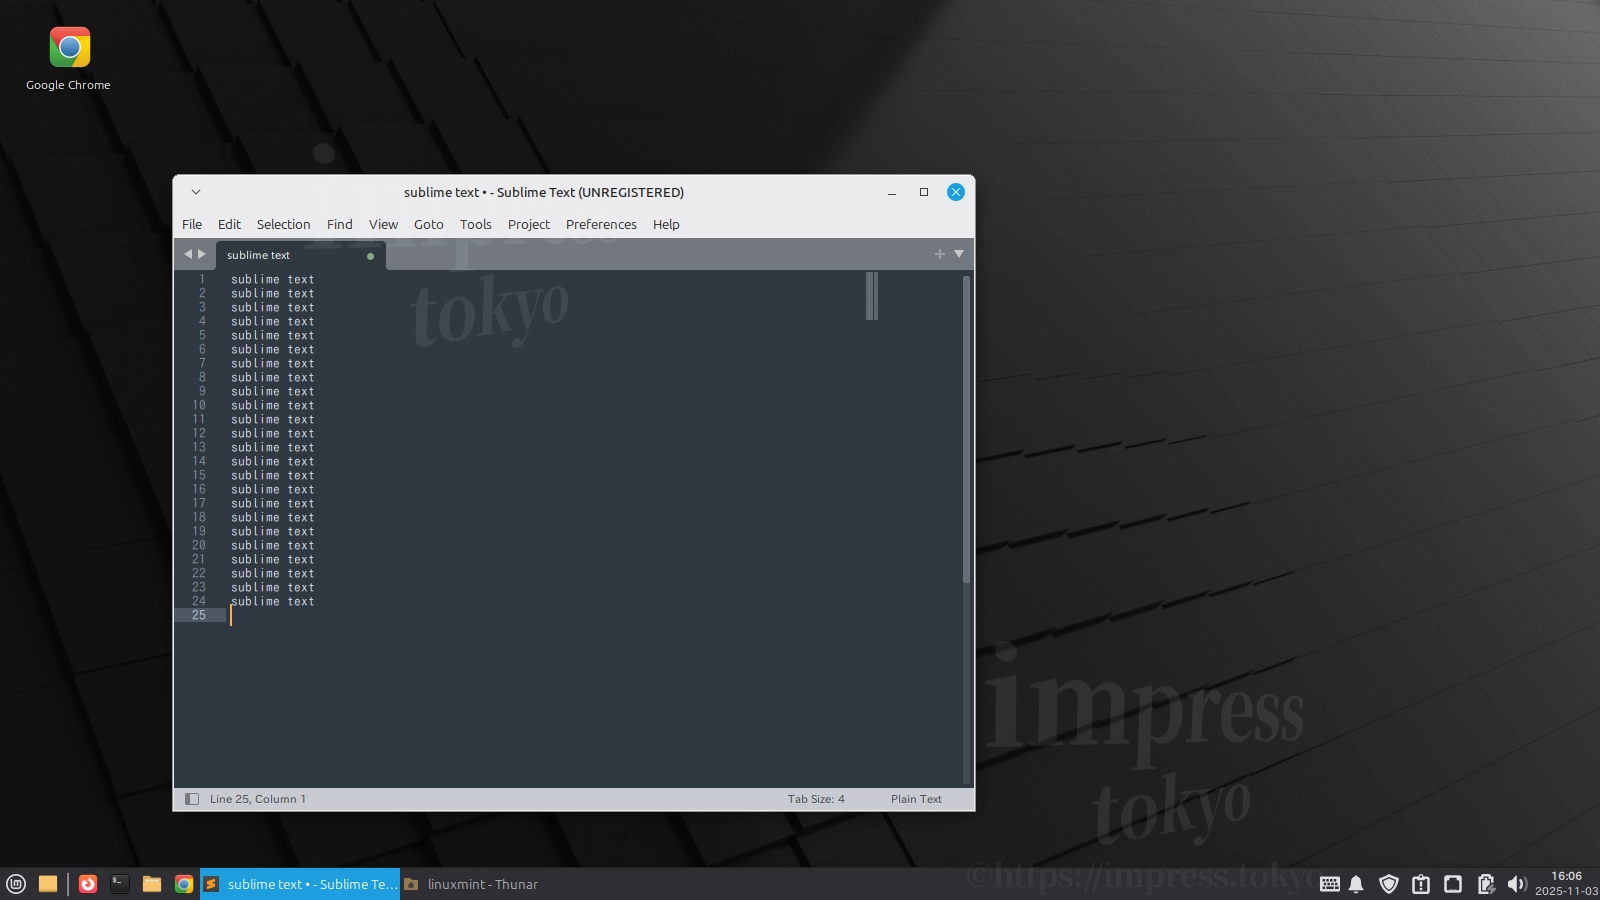Open the clock showing 16:06
The width and height of the screenshot is (1600, 900).
tap(1566, 883)
